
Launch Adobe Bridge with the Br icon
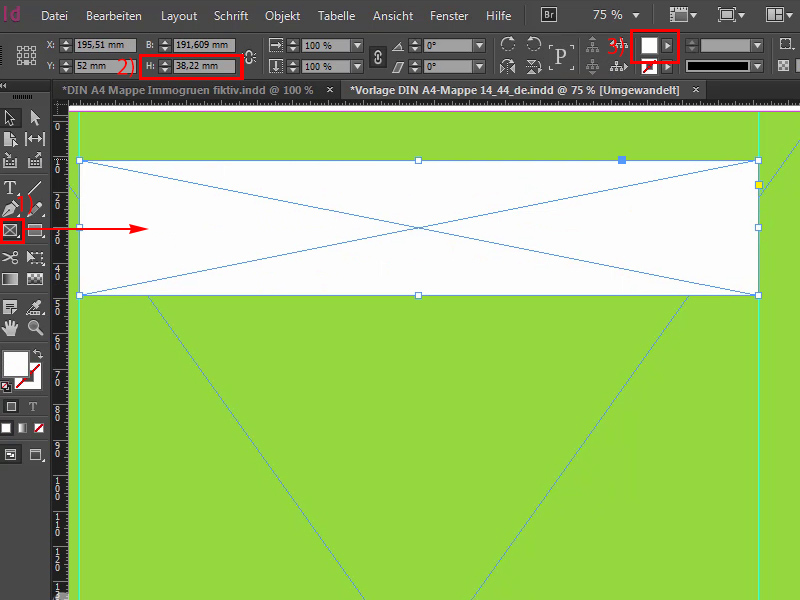click(548, 15)
